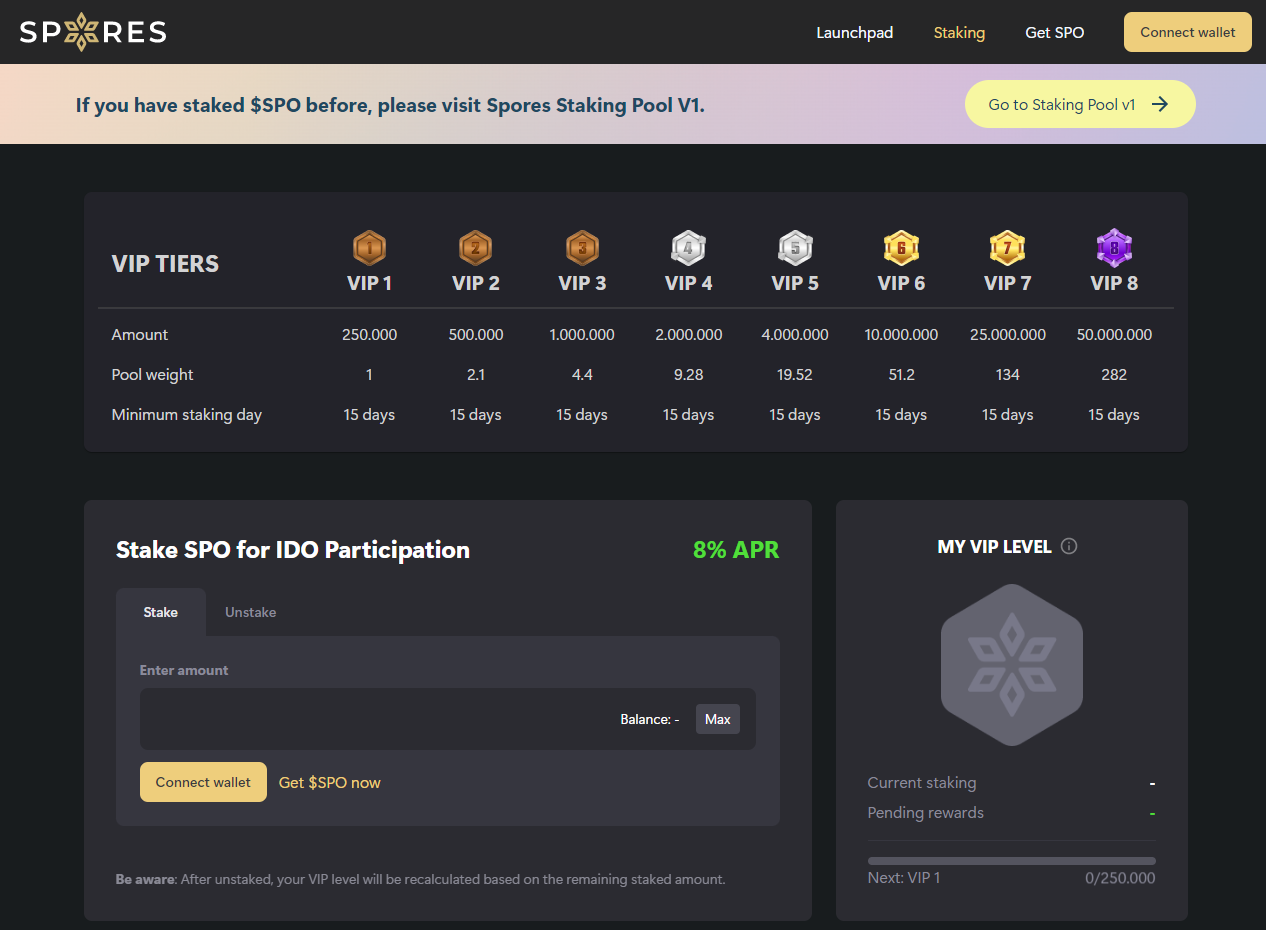Screen dimensions: 1266x930
Task: Click the grey hexagon VIP level emblem
Action: coord(1012,664)
